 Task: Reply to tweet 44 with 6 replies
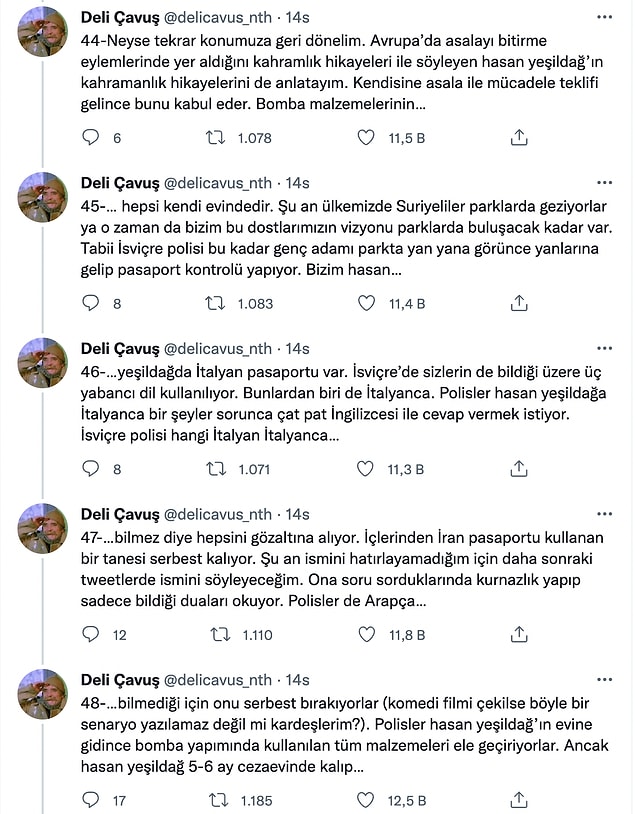(x=90, y=138)
